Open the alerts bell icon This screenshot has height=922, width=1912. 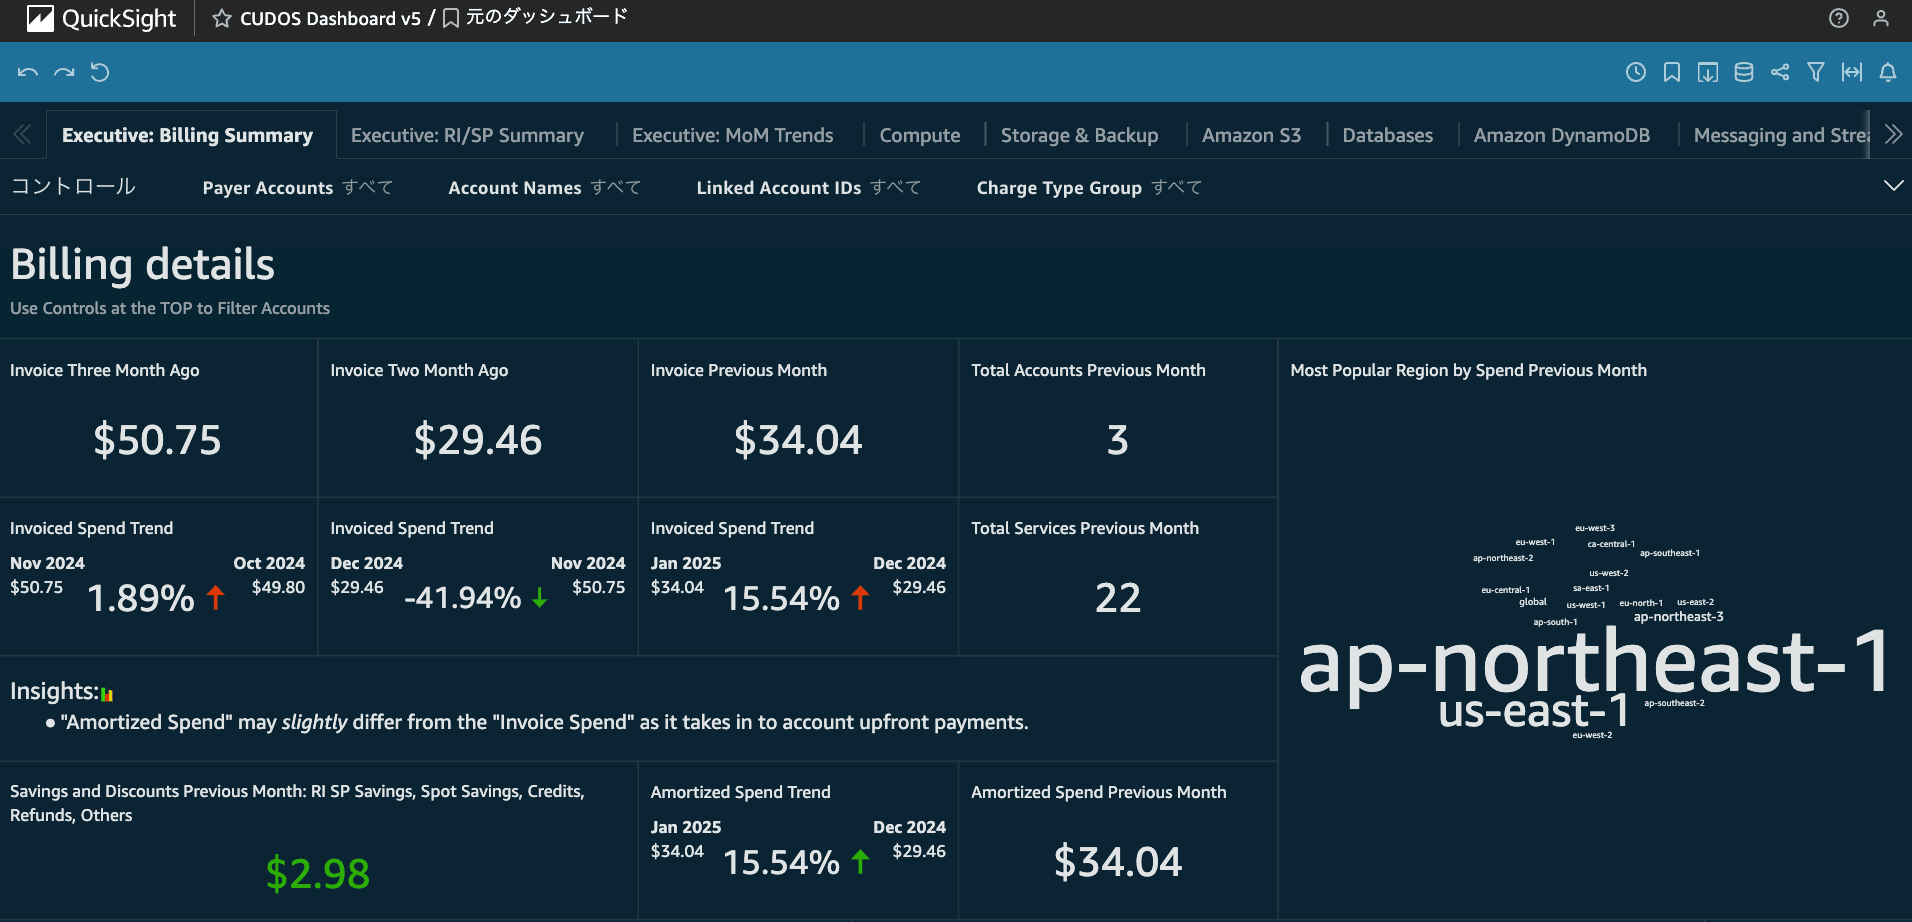[x=1888, y=72]
